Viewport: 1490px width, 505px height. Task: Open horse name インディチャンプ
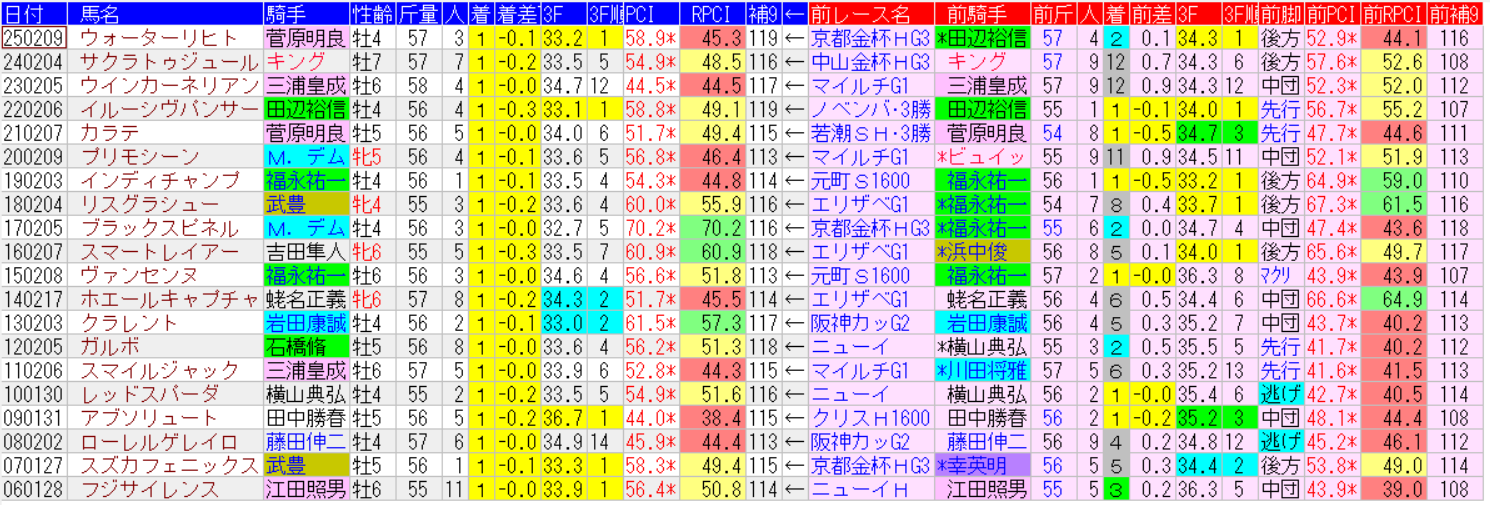click(160, 181)
